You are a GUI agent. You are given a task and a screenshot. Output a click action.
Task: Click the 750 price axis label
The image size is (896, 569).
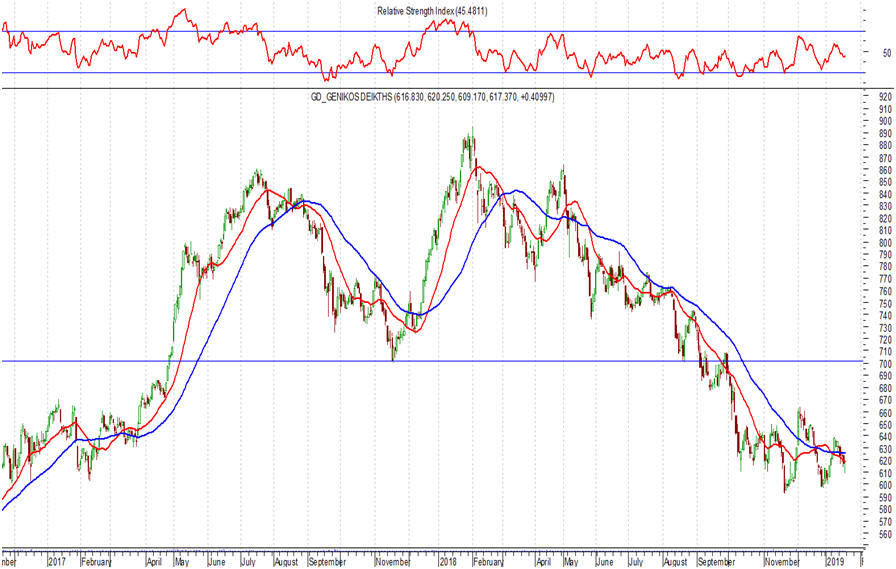coord(885,304)
